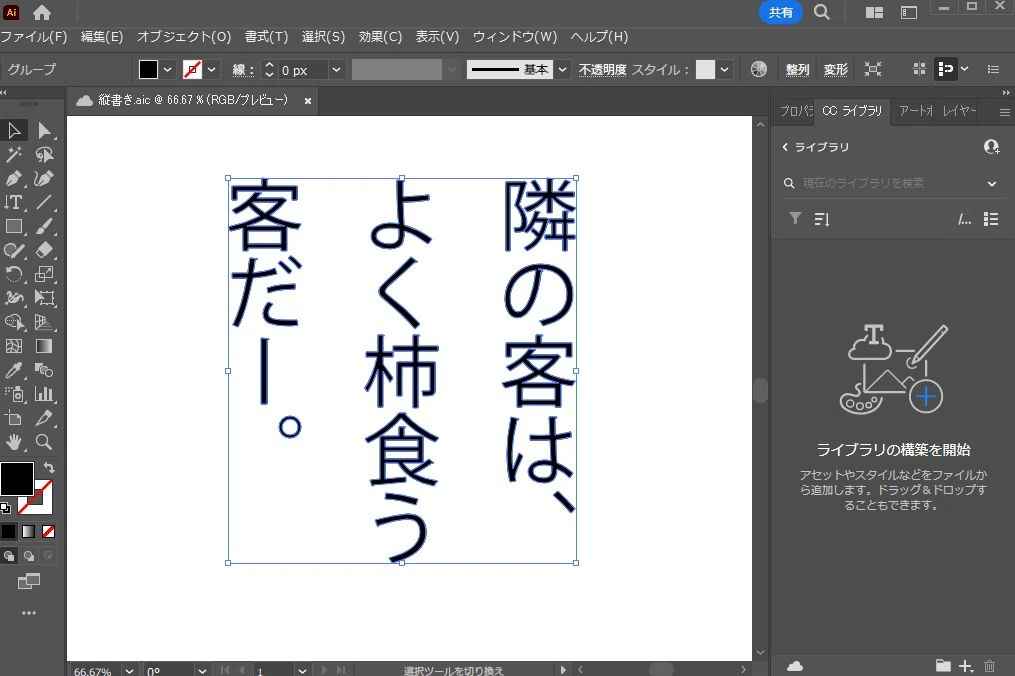Open Edit Toolbar three dots
This screenshot has height=676, width=1015.
click(28, 613)
